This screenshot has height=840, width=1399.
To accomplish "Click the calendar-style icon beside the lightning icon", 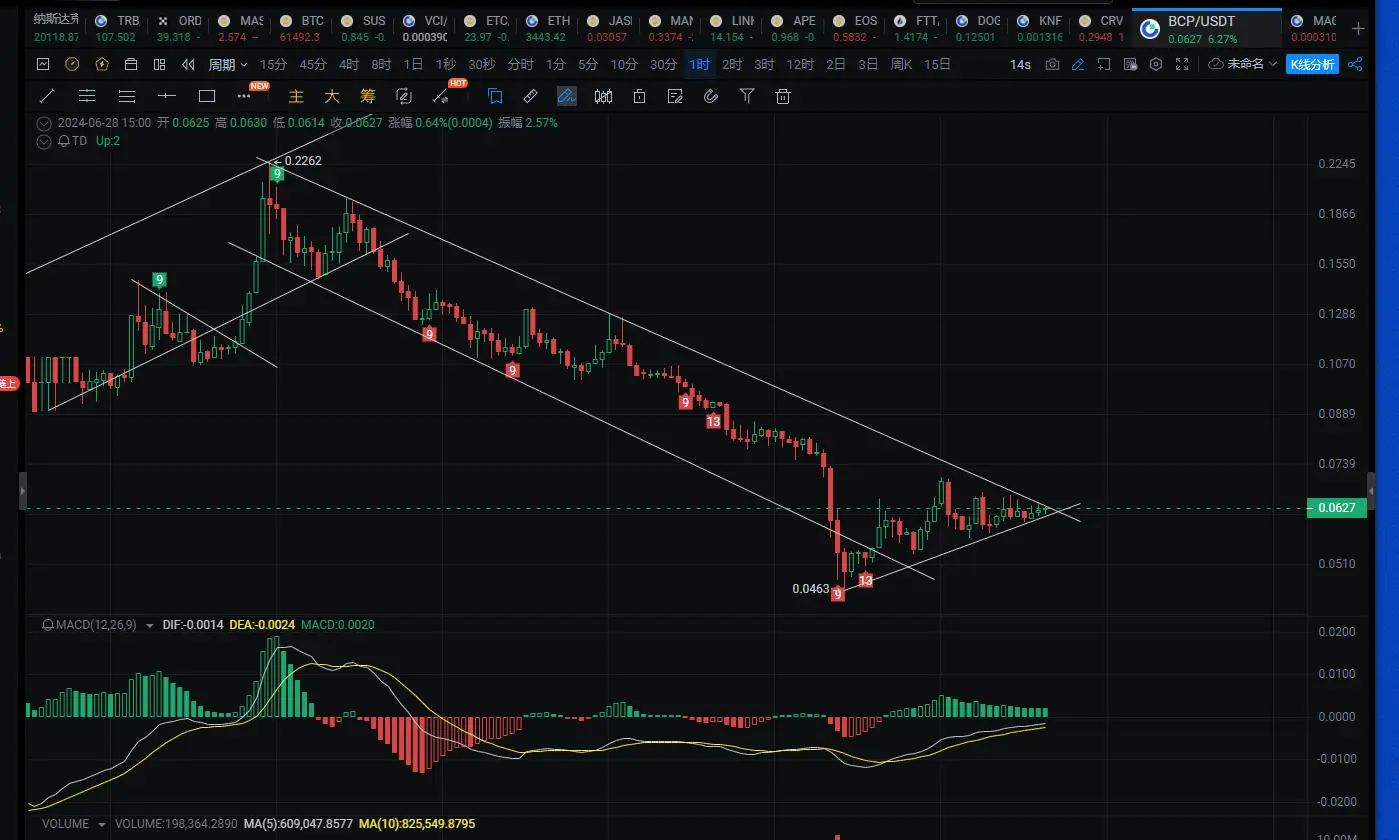I will click(130, 64).
